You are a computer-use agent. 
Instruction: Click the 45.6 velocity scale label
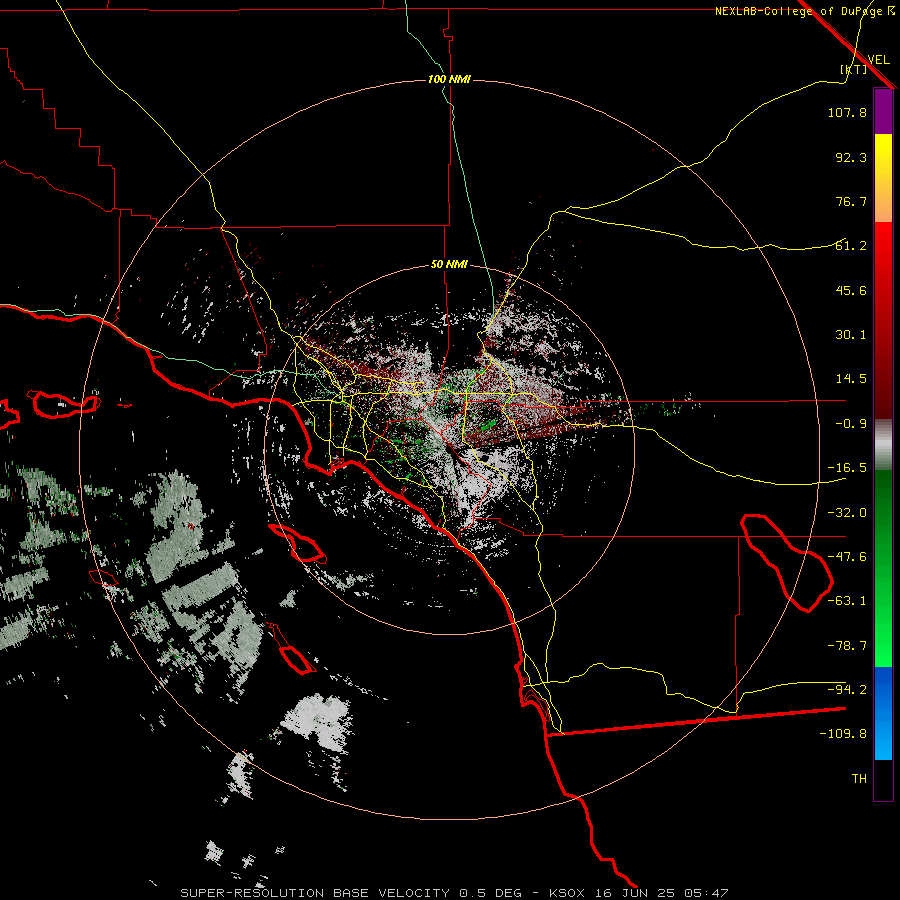851,290
